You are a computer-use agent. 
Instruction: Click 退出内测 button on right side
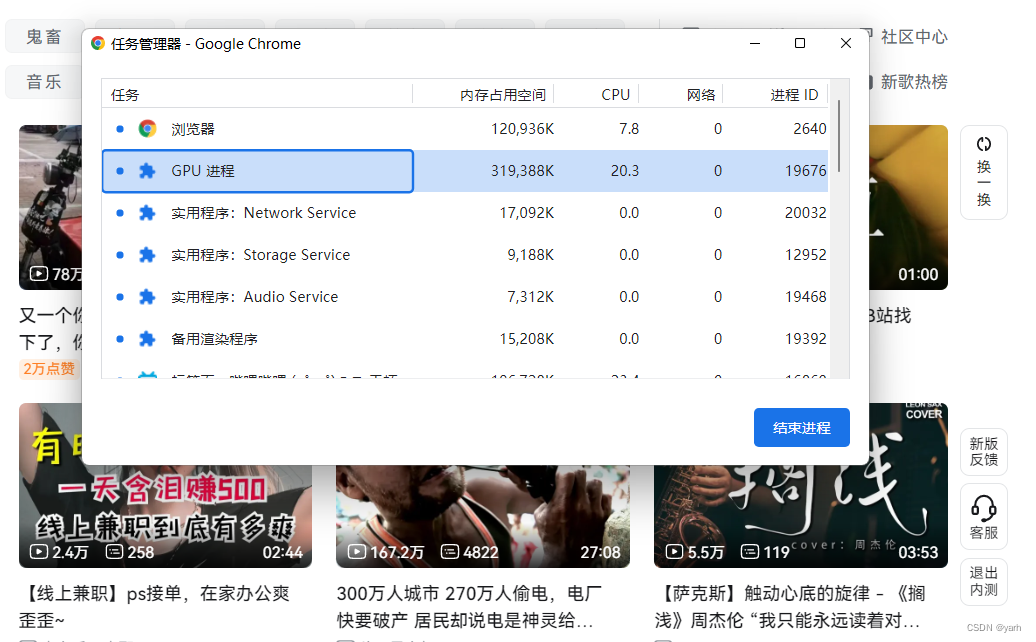(x=984, y=581)
